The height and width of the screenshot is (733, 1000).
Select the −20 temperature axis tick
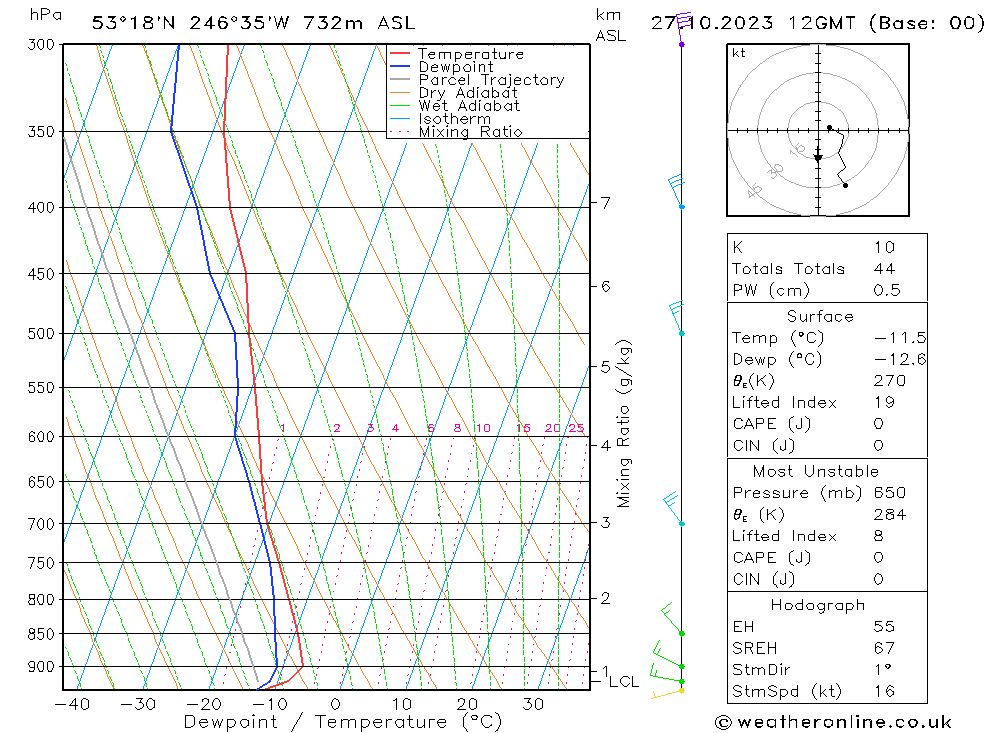(x=203, y=704)
